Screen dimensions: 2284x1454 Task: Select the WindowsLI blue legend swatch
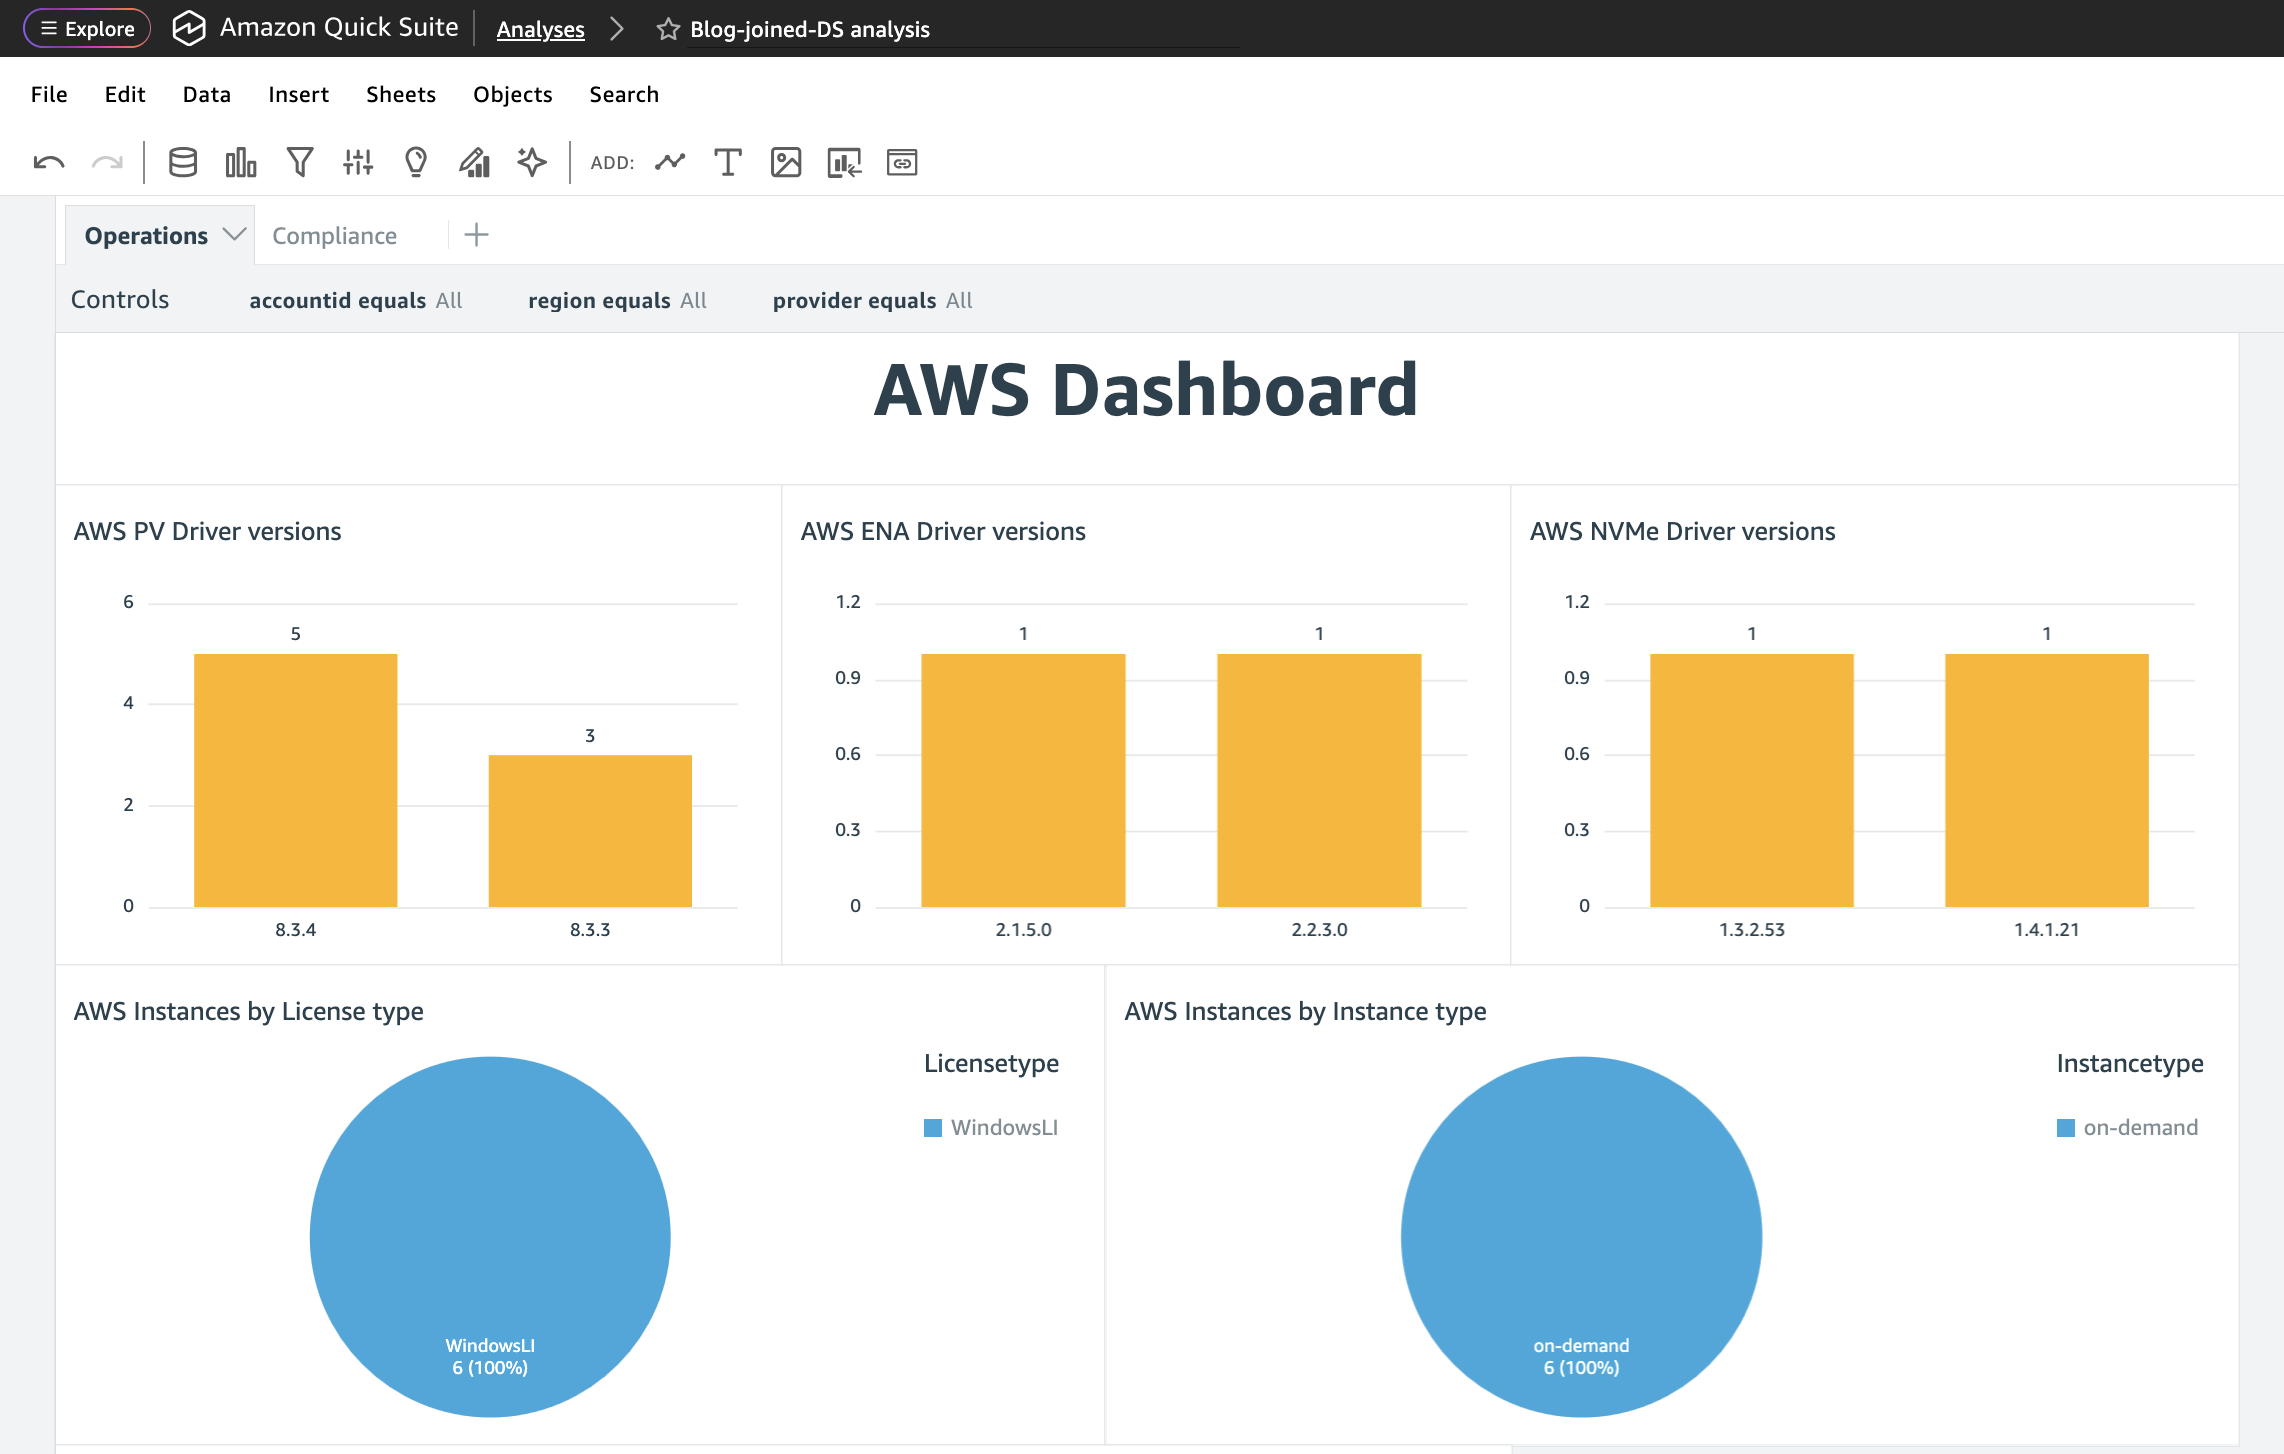click(933, 1127)
